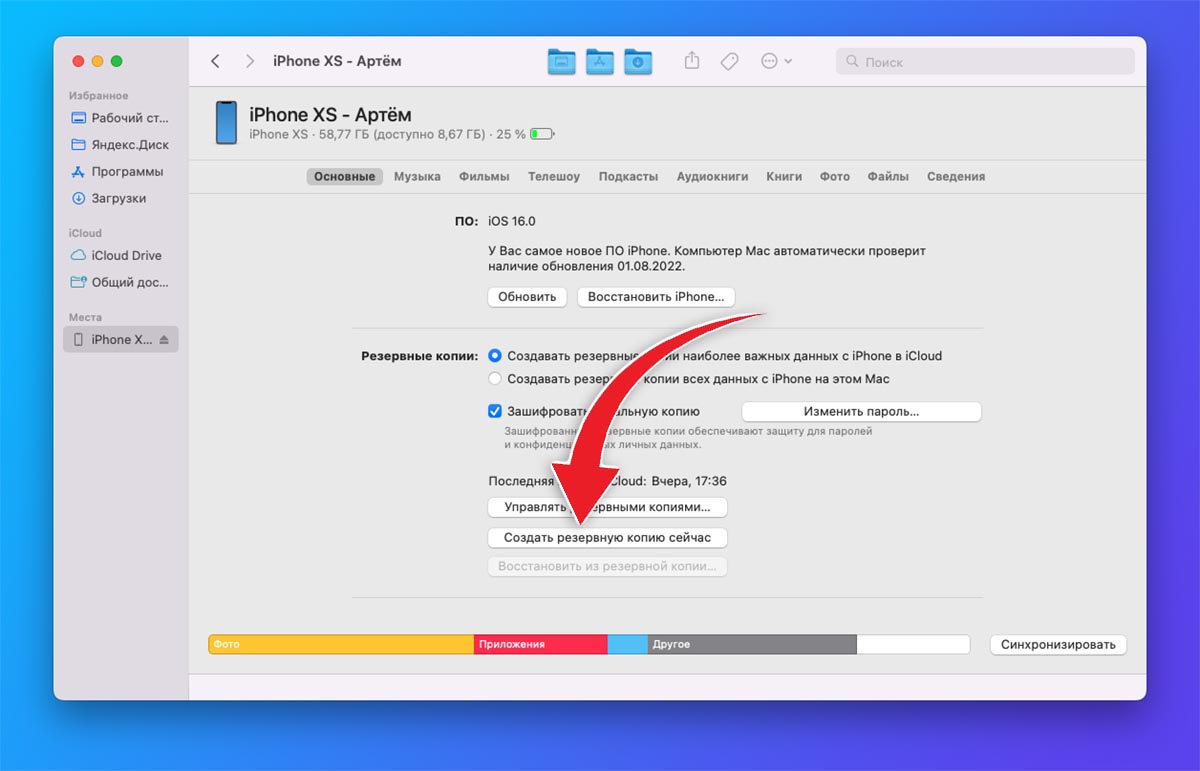The width and height of the screenshot is (1200, 771).
Task: Click the iPhone XS - Артём window title
Action: pos(338,61)
